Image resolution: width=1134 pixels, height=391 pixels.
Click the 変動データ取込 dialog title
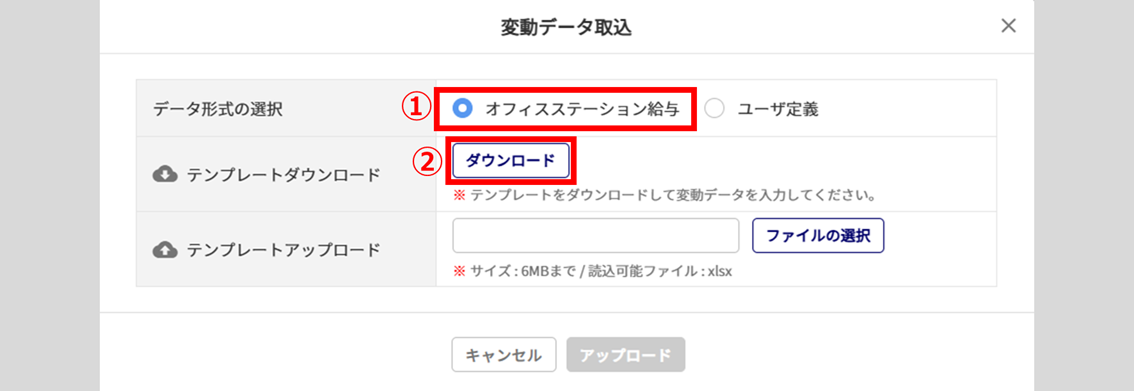click(566, 27)
